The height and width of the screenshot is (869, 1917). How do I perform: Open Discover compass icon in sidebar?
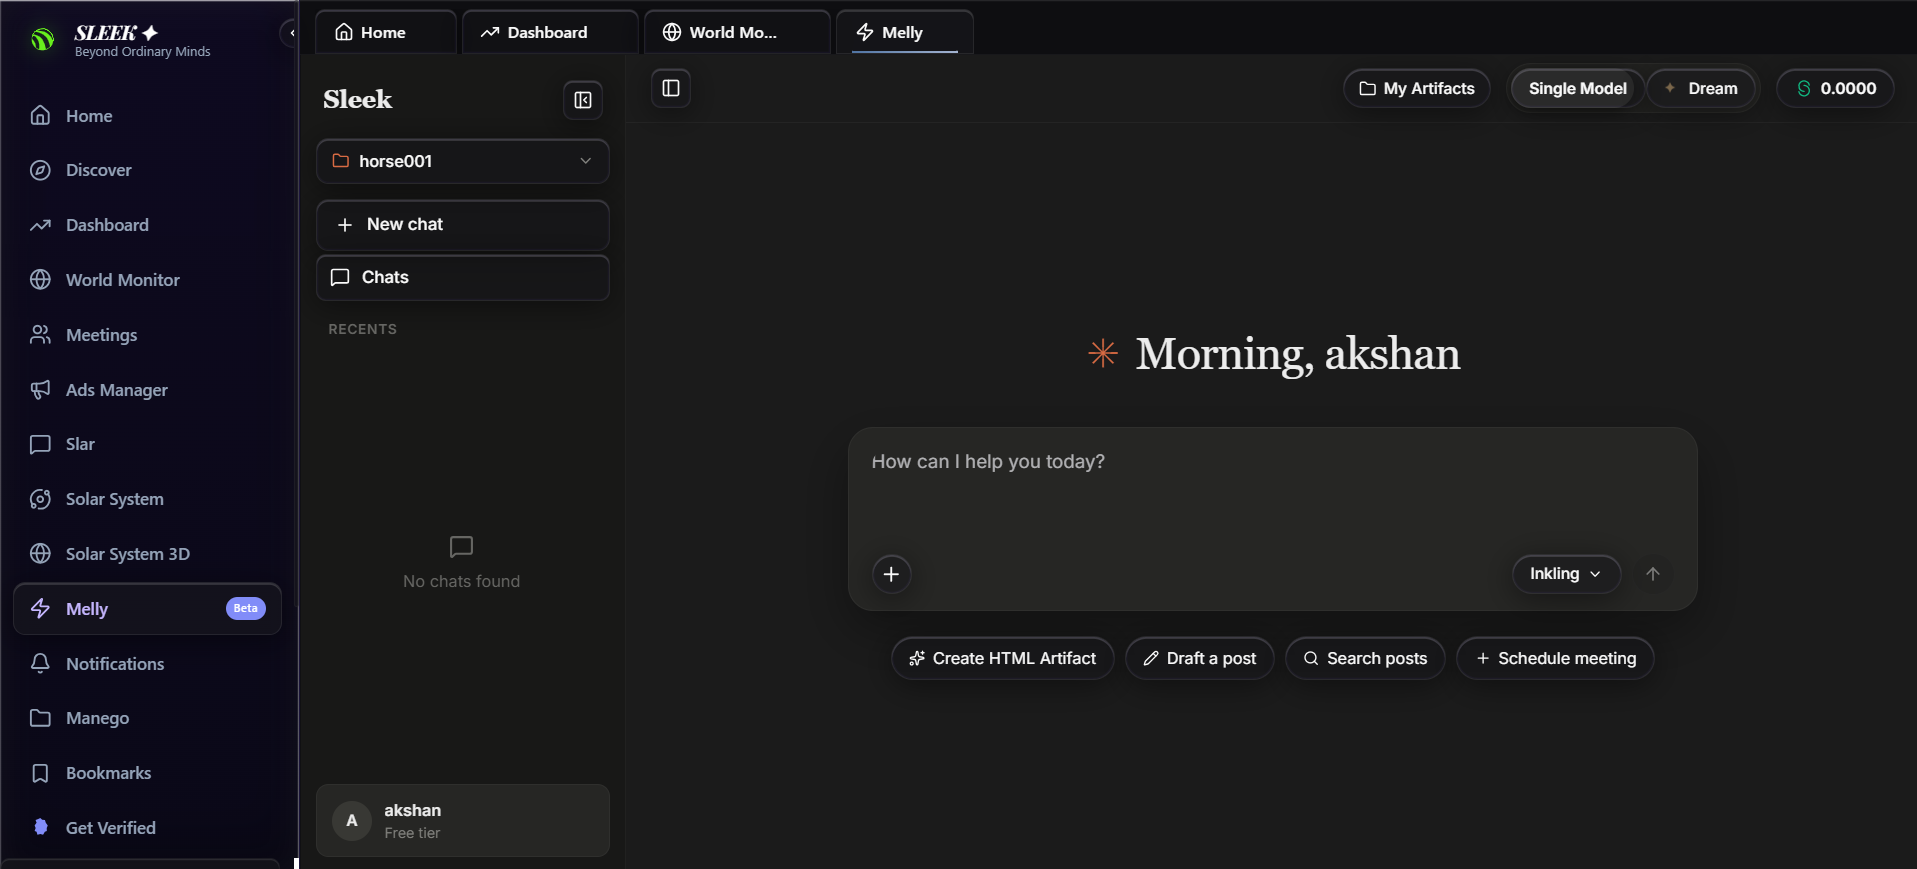pyautogui.click(x=40, y=170)
